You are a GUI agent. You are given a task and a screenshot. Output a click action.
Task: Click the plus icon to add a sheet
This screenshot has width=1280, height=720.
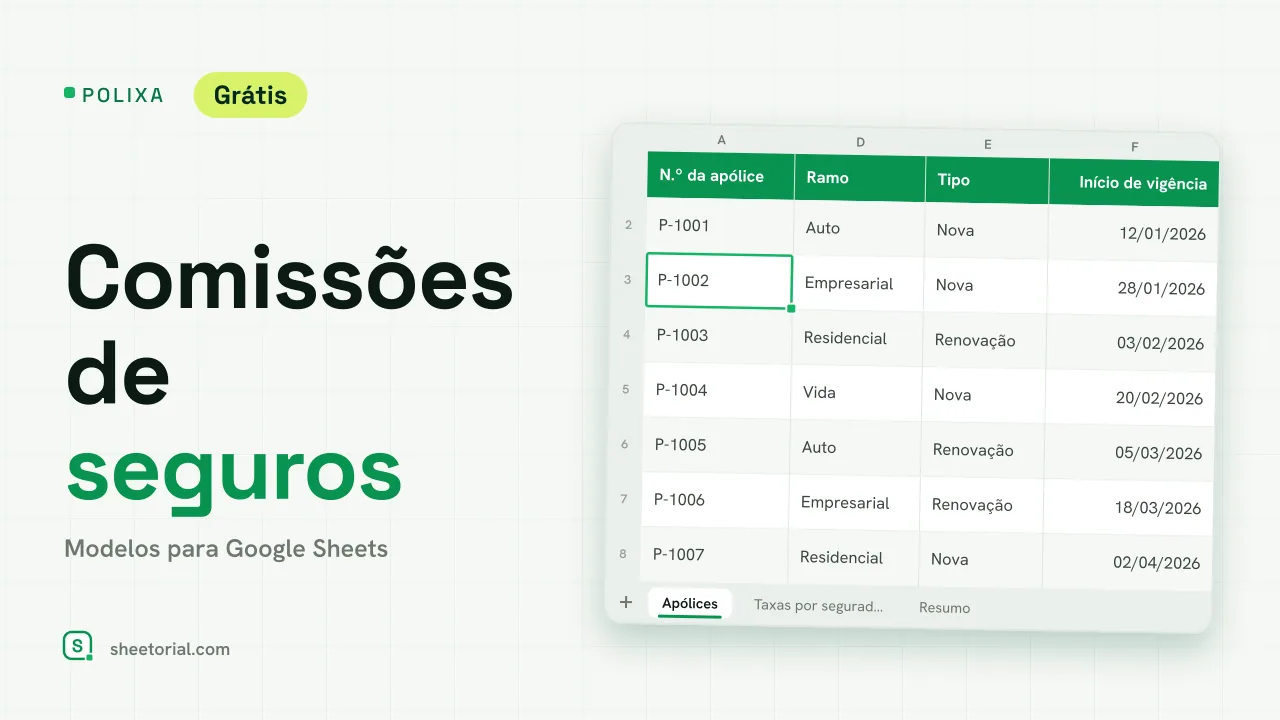tap(626, 602)
